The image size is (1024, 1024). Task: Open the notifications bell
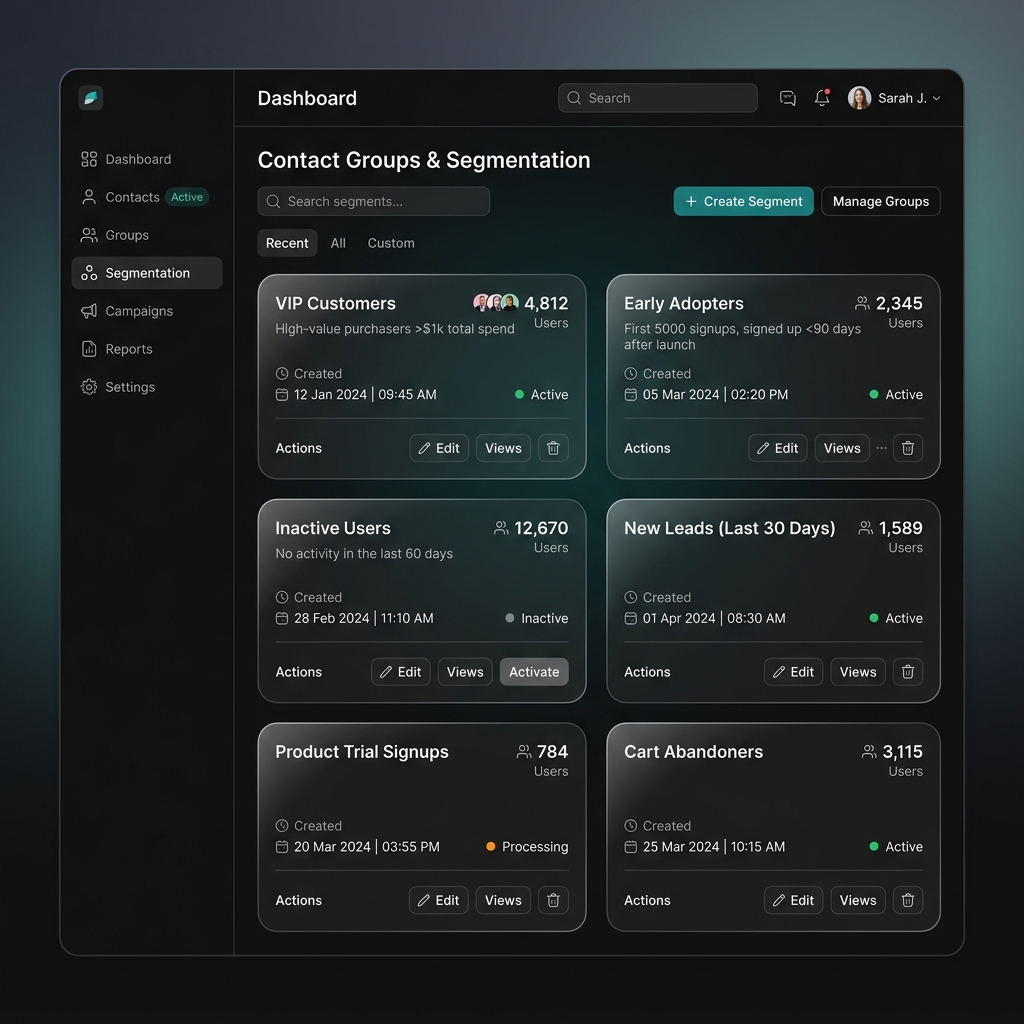[822, 97]
